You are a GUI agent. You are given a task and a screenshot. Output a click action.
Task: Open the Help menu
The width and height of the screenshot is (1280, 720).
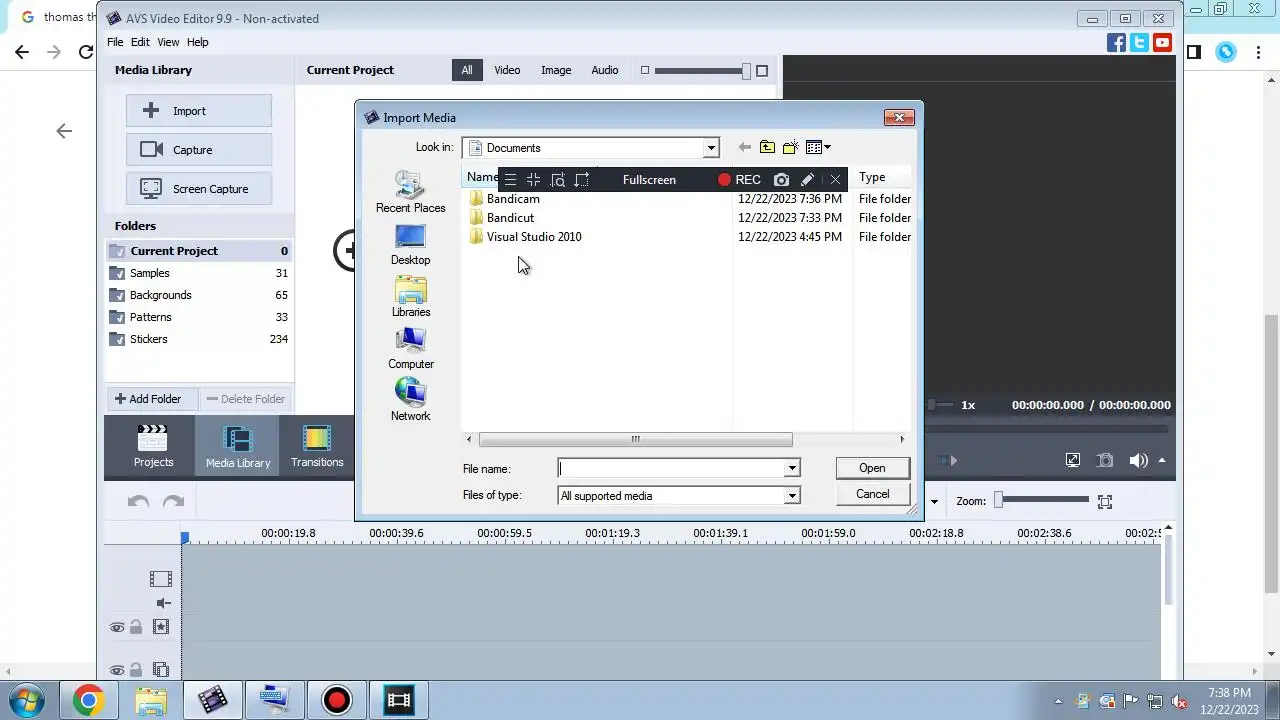[198, 42]
